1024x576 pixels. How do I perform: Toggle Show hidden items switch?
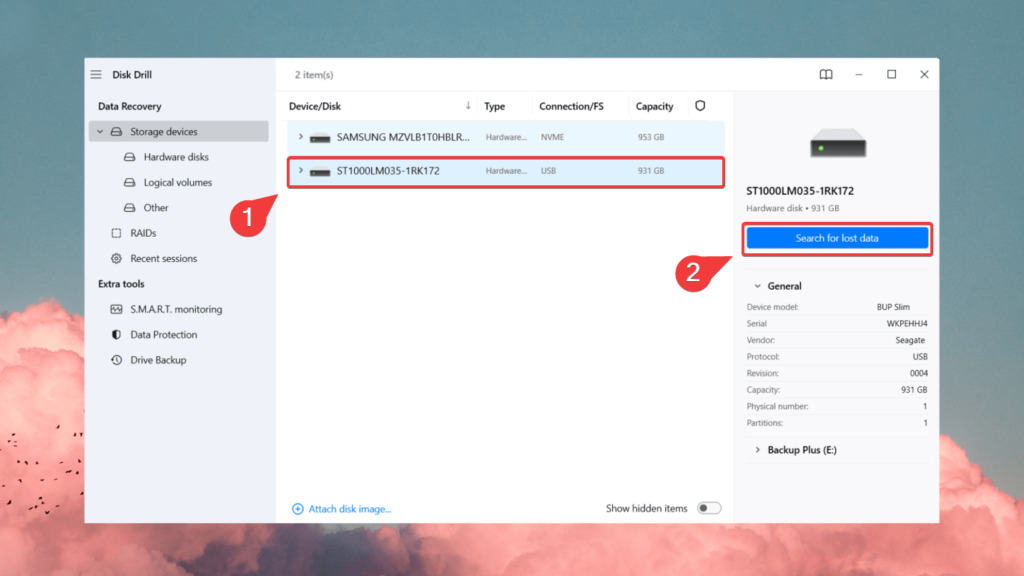coord(709,508)
